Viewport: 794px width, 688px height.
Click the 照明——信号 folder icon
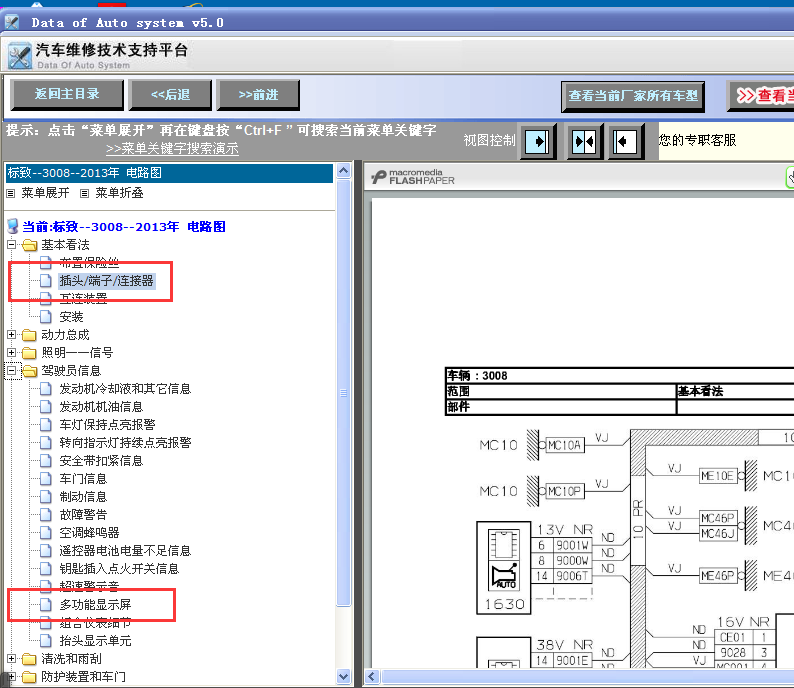pos(30,353)
